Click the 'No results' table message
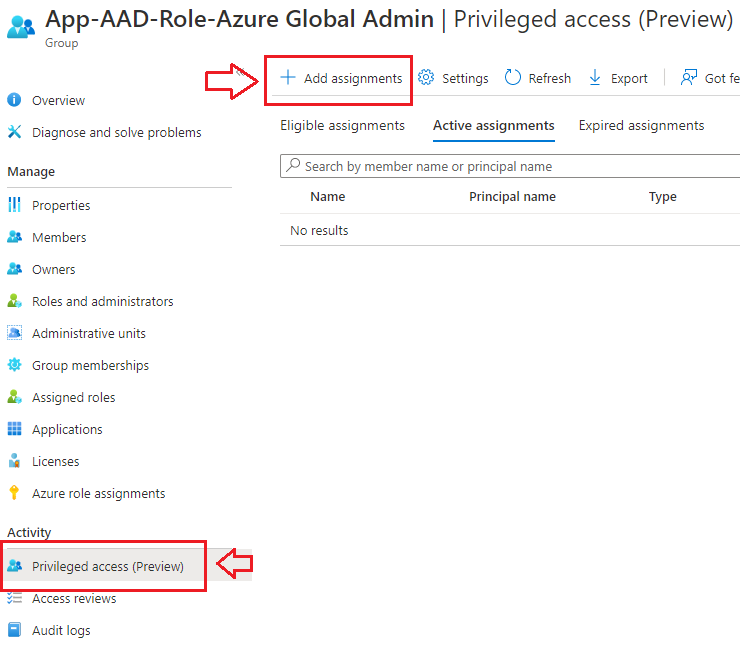The height and width of the screenshot is (649, 740). coord(319,230)
